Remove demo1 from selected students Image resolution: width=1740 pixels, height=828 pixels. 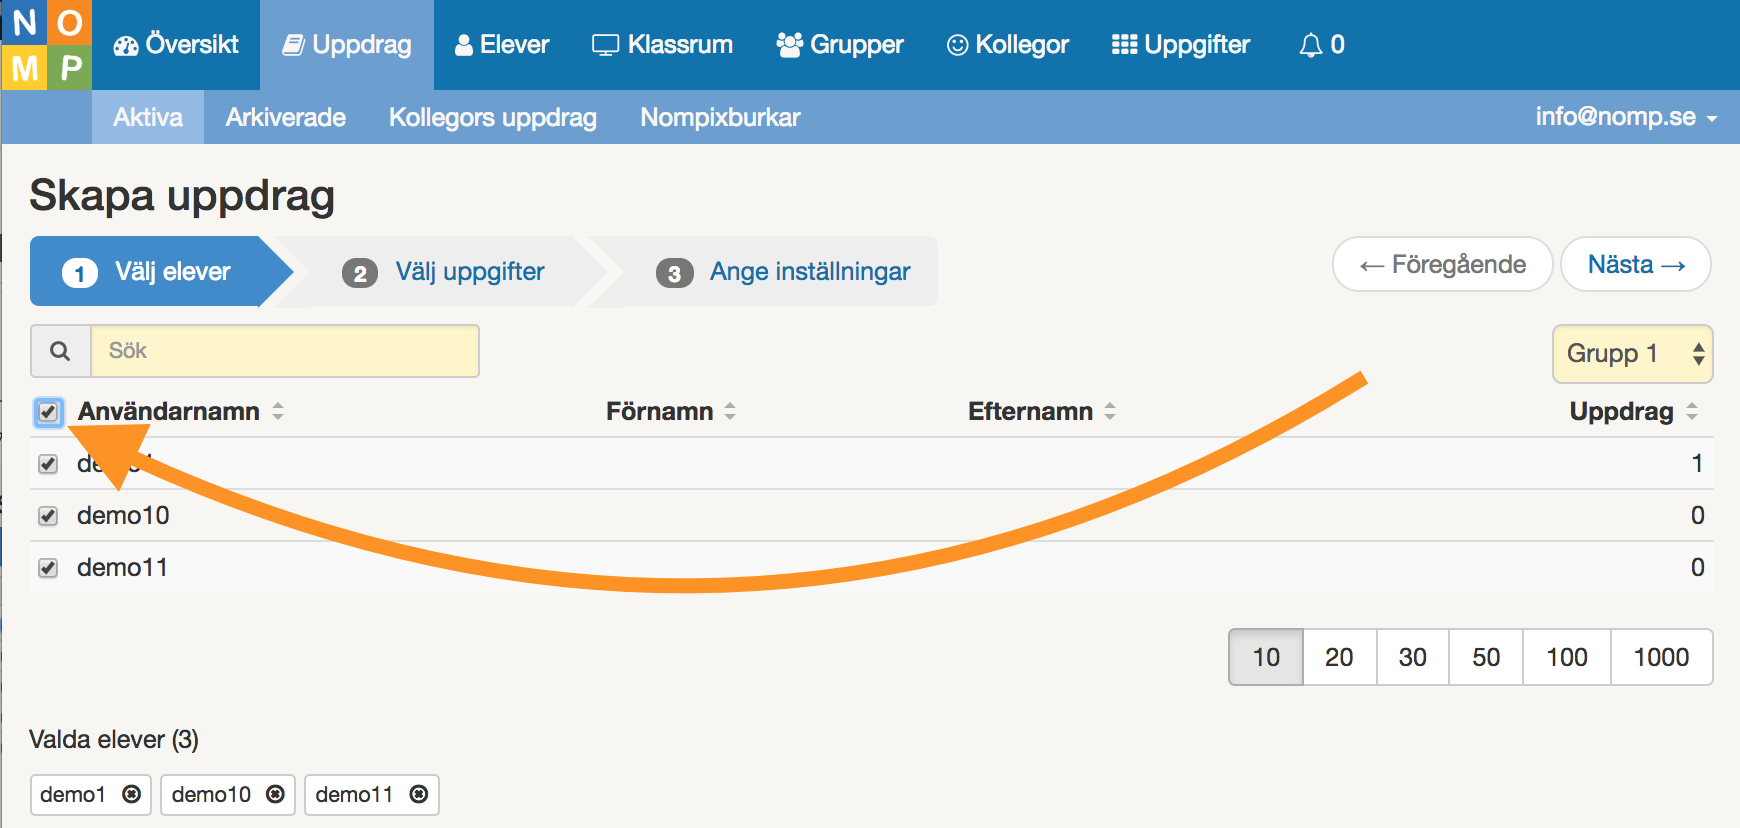[x=131, y=794]
